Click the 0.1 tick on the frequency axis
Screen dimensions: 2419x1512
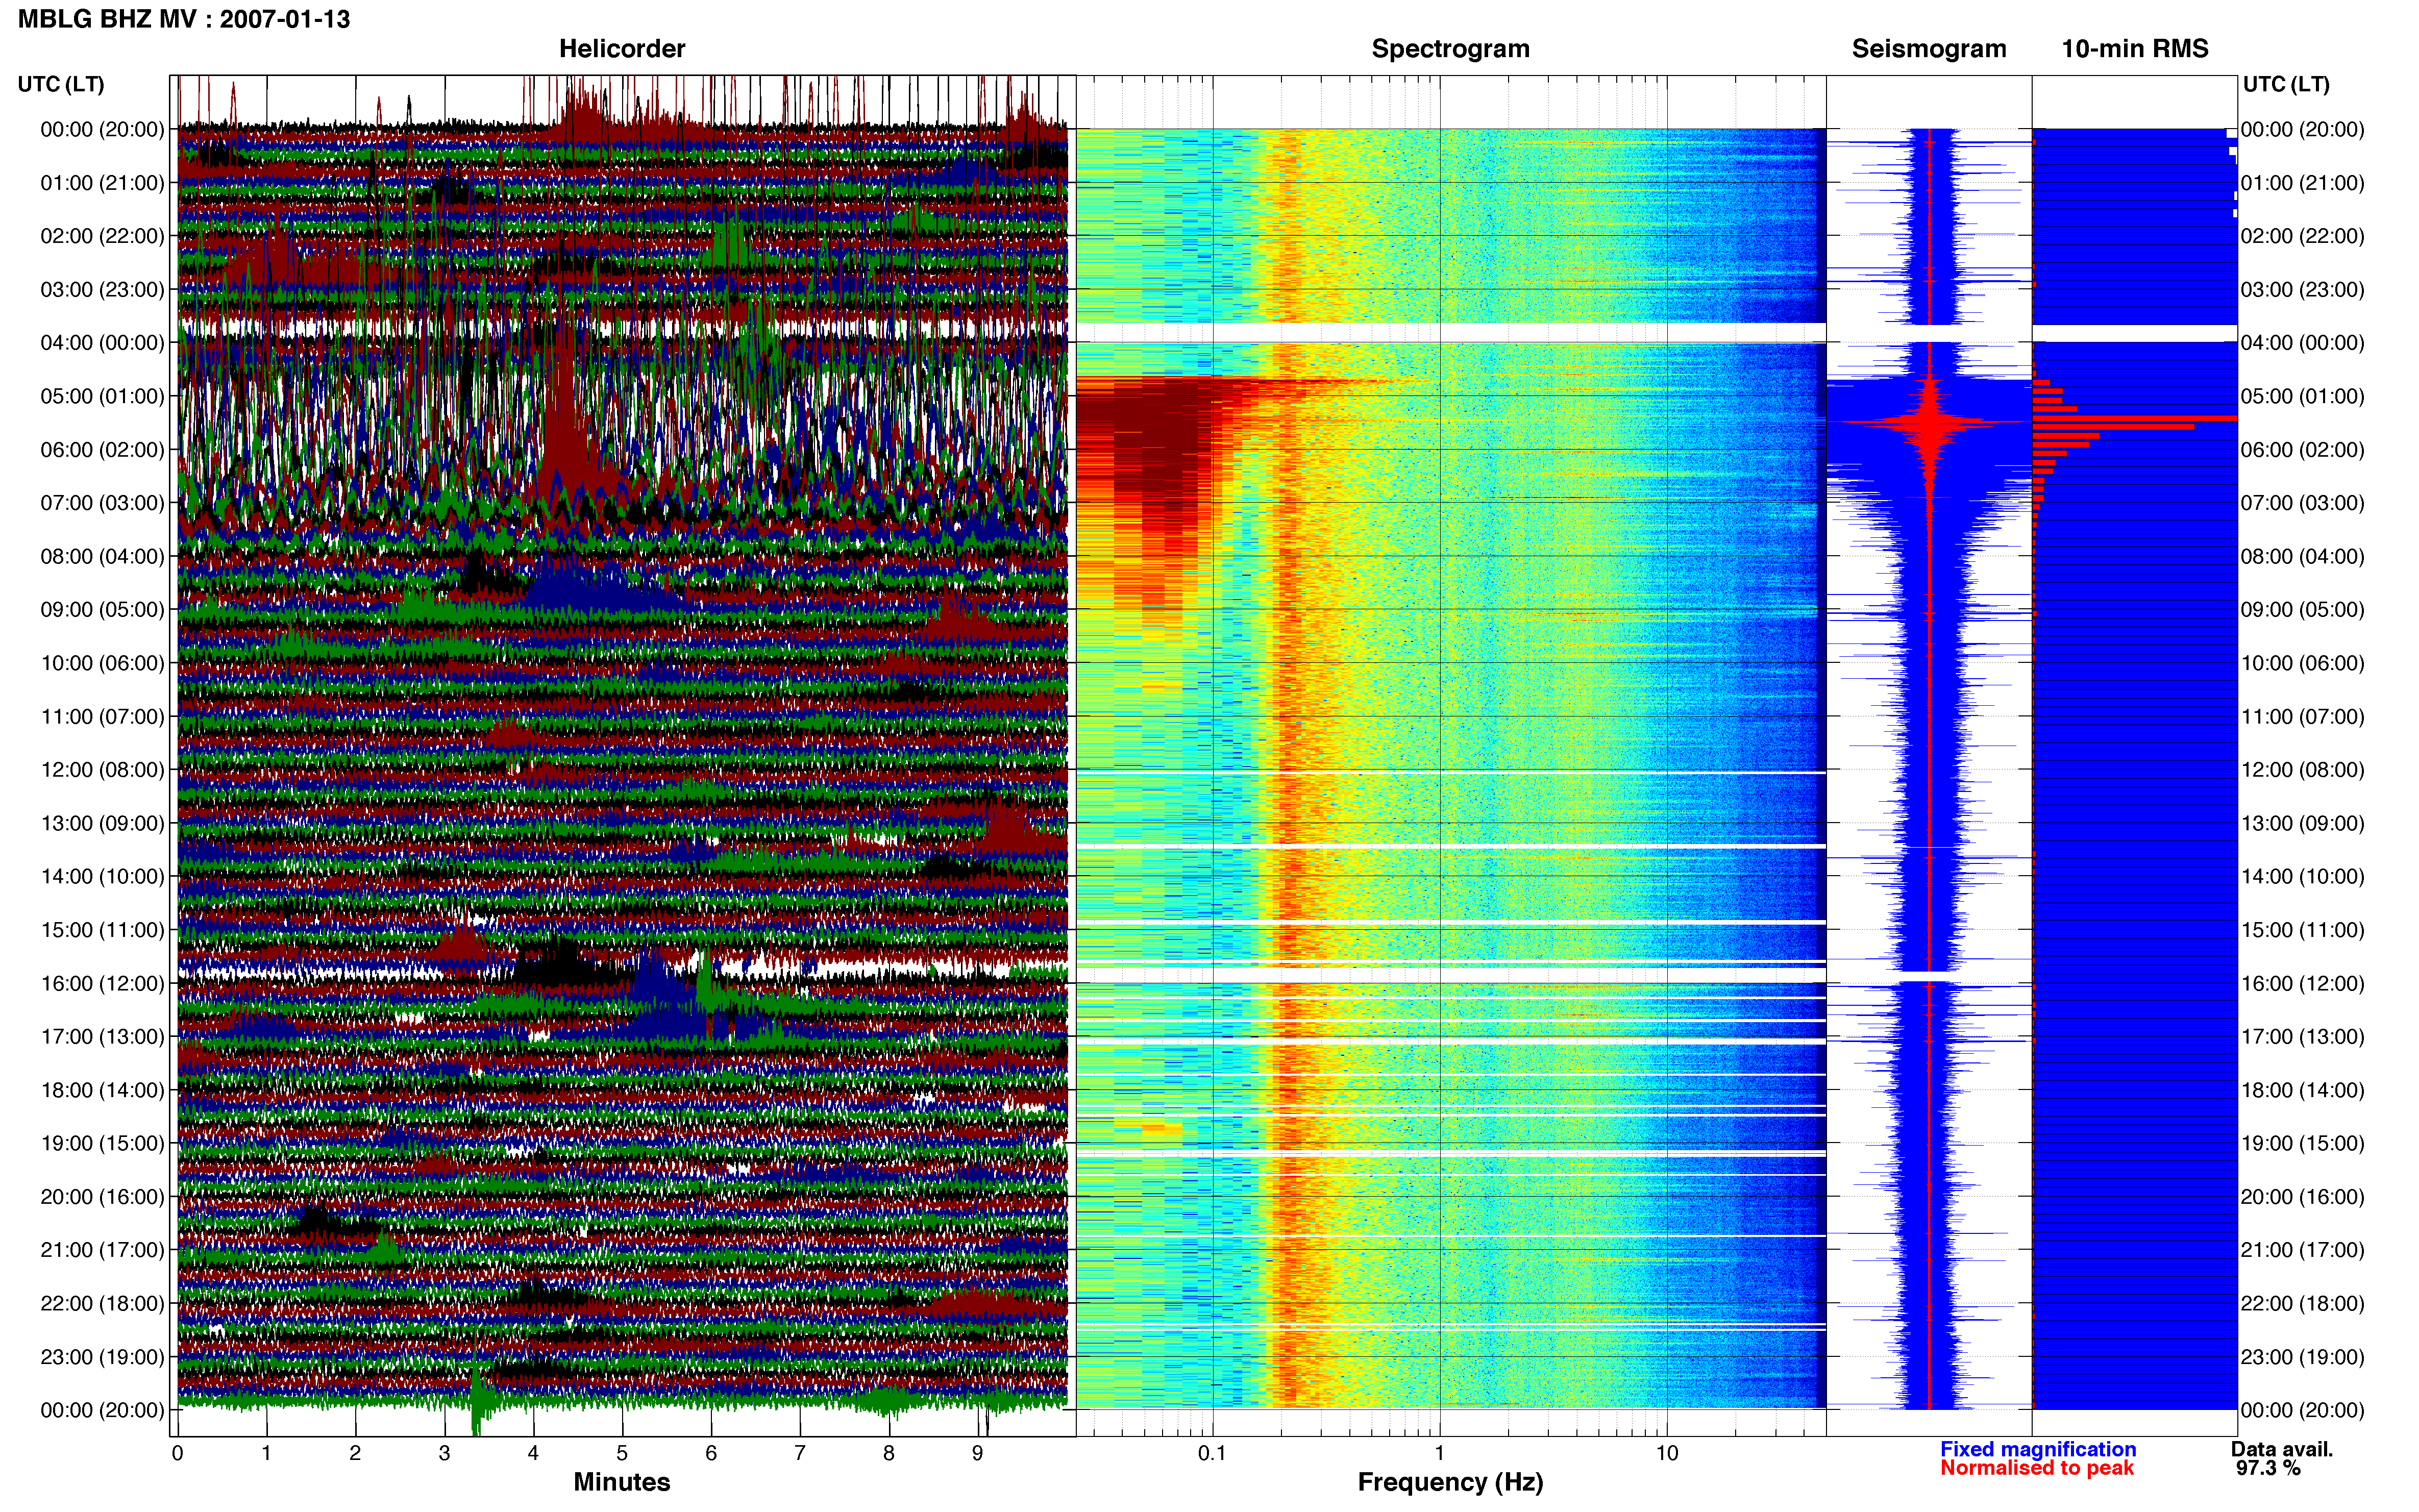click(1212, 1454)
